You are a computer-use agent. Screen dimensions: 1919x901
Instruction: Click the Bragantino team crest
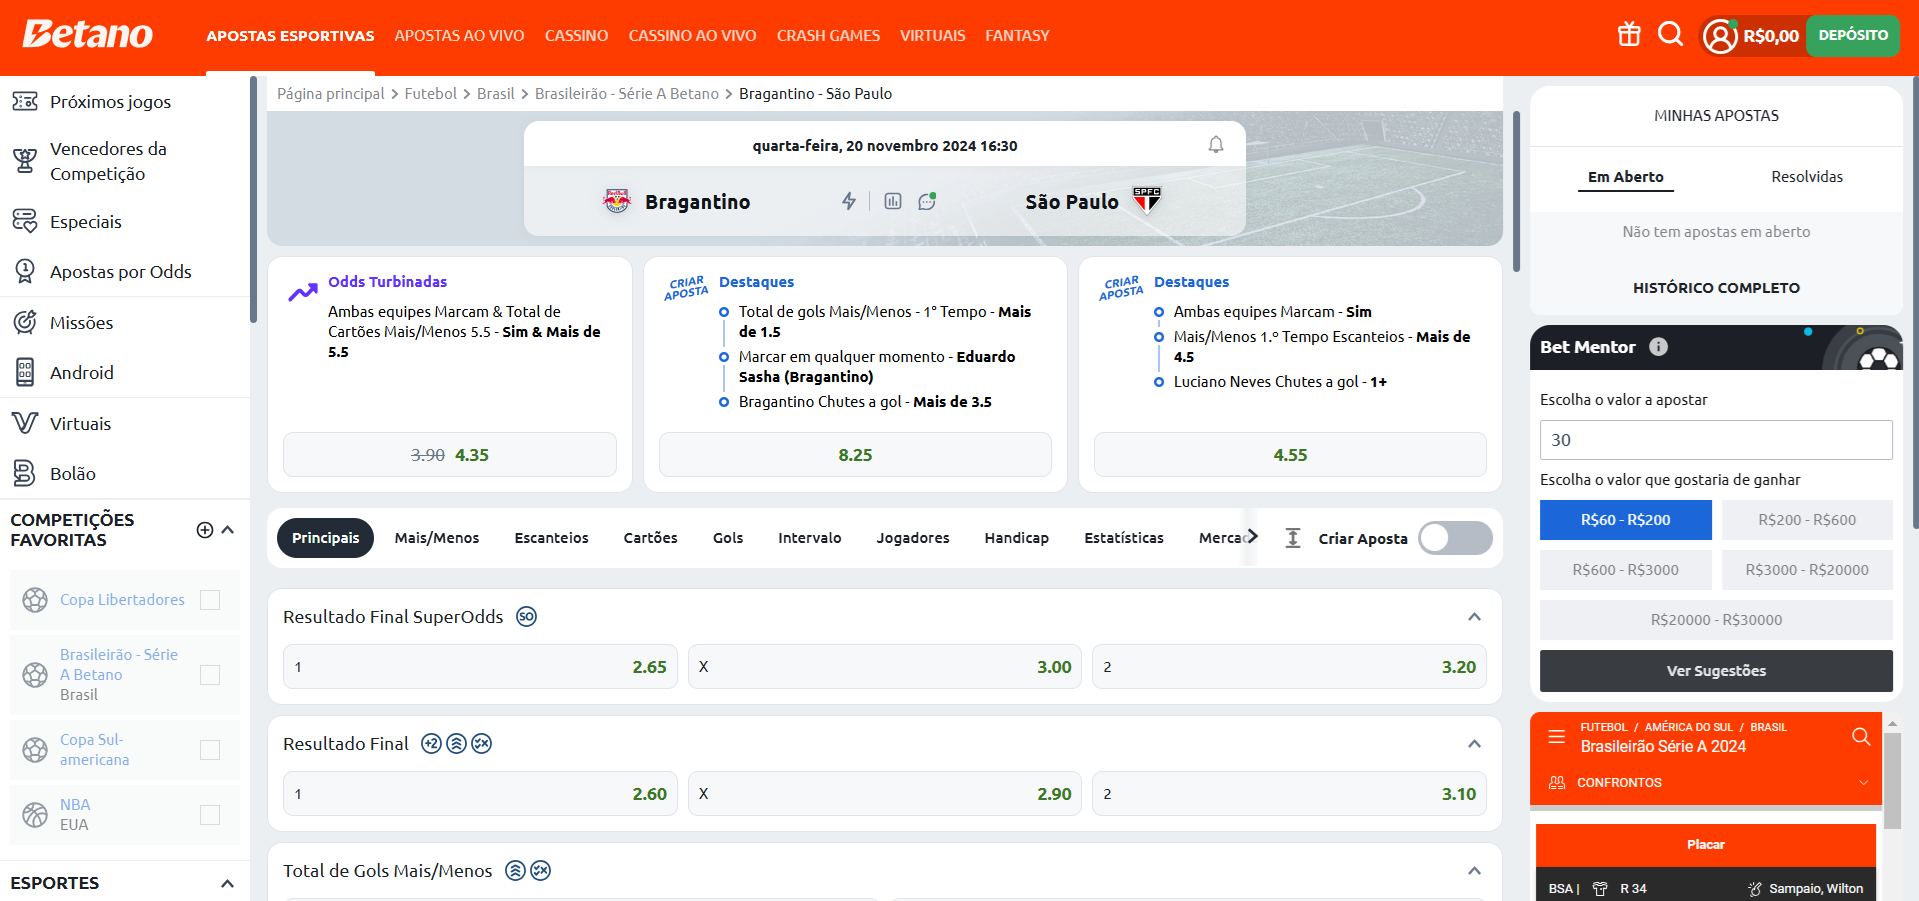click(617, 201)
